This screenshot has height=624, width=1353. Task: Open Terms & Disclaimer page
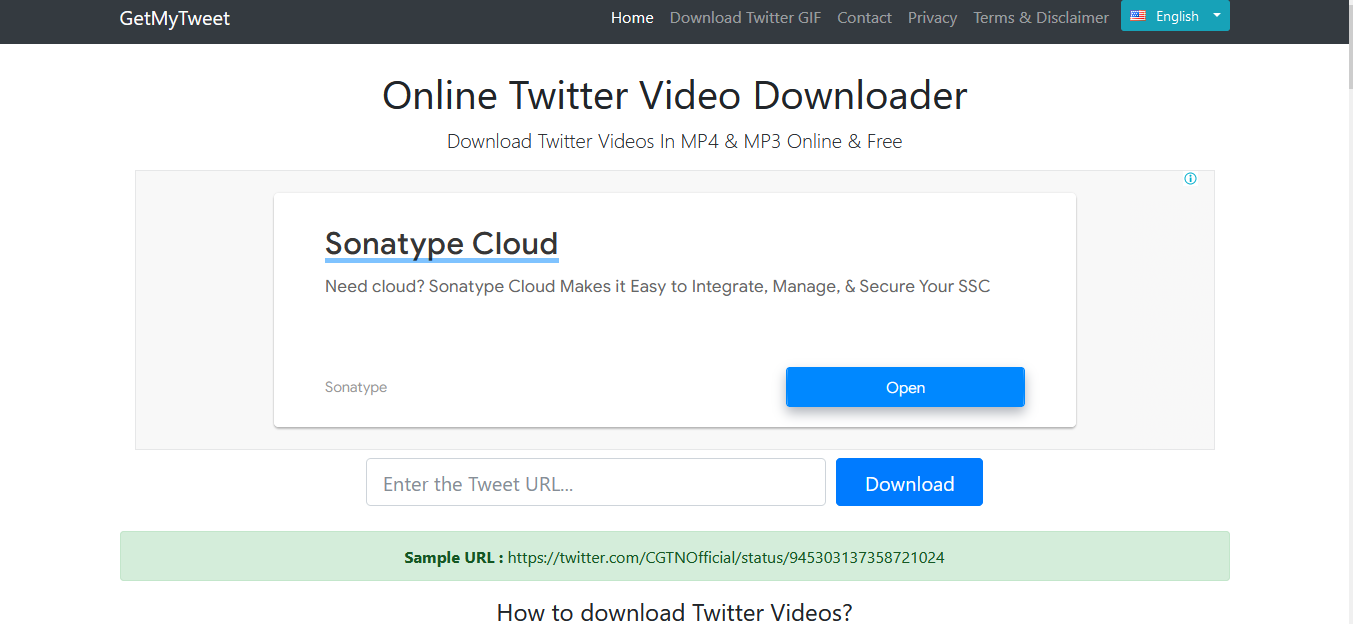point(1041,17)
